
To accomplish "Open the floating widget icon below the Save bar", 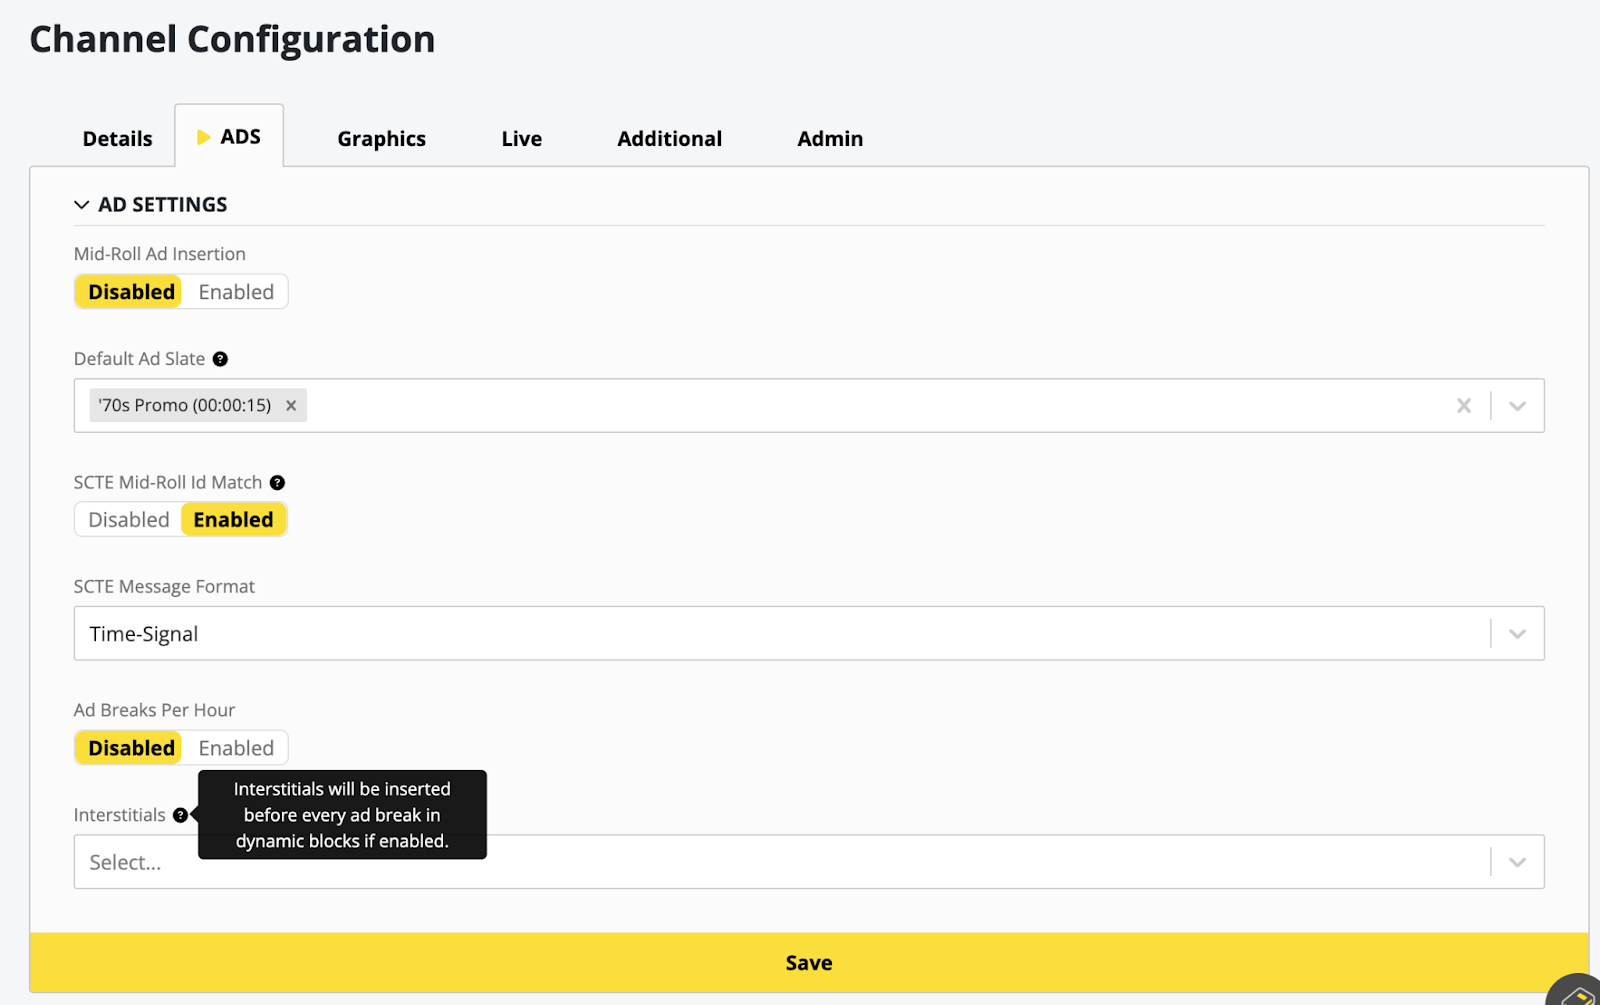I will [1576, 992].
